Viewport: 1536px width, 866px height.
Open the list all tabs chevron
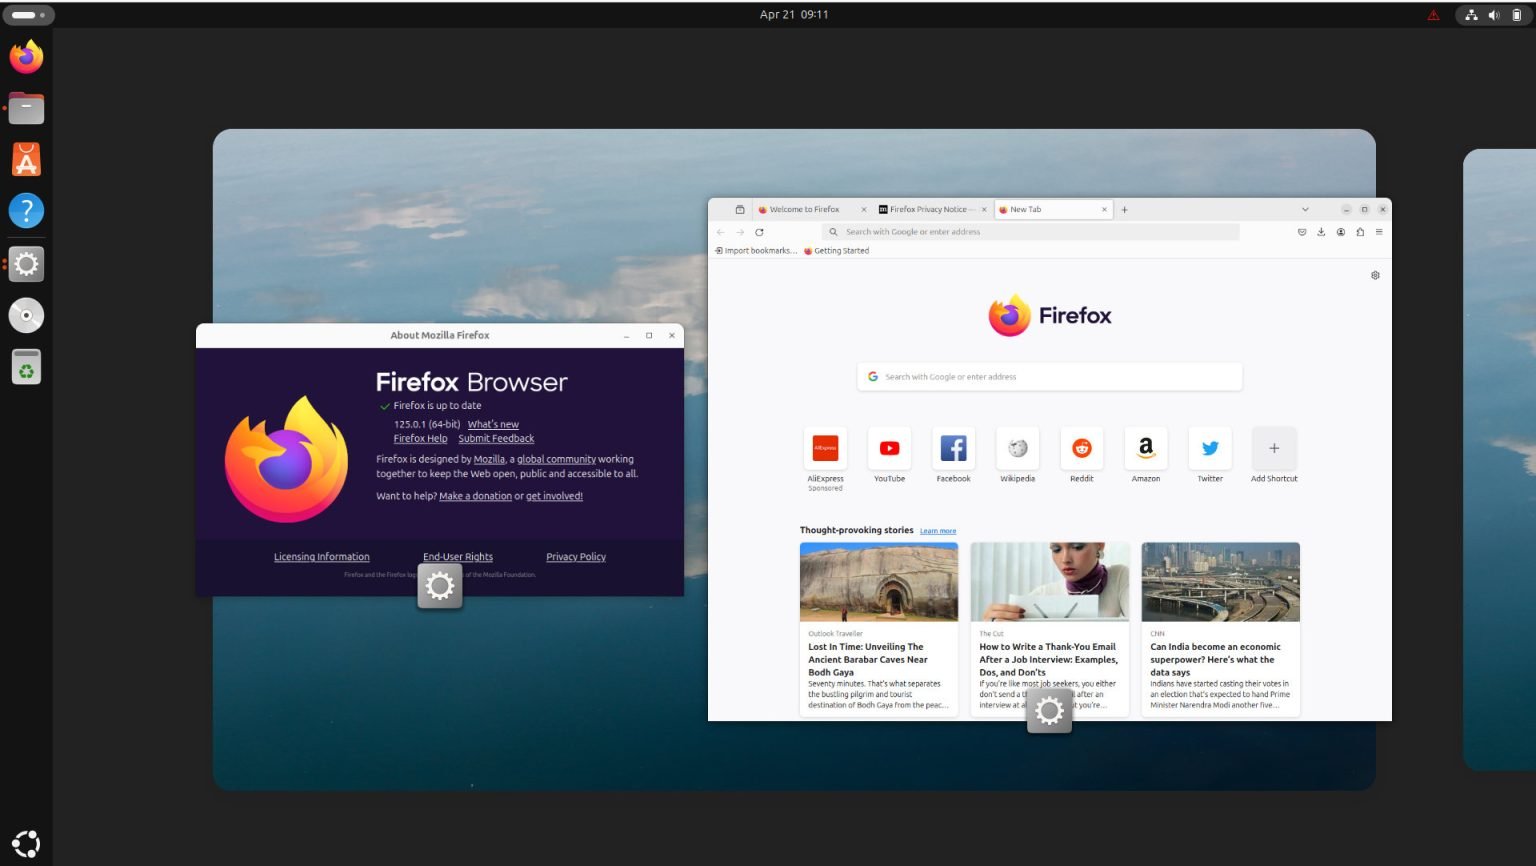[x=1305, y=209]
